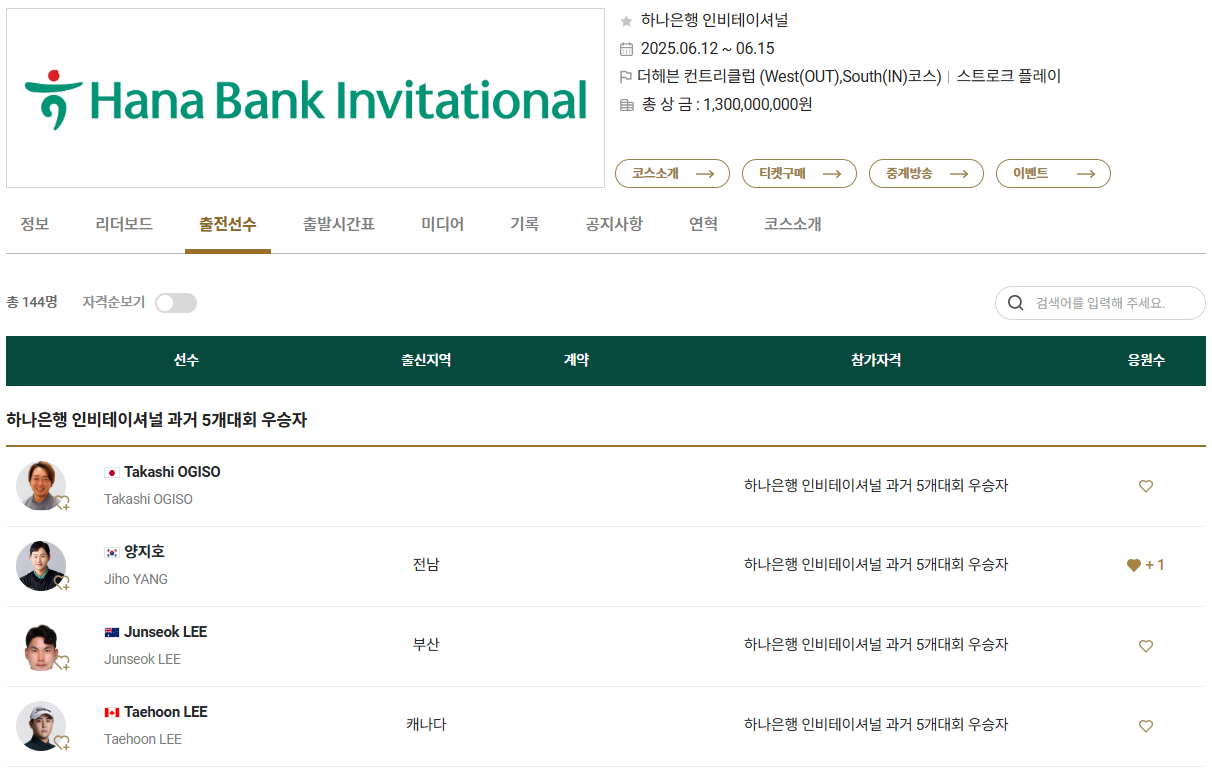Open Takashi OGISO player name link
Image resolution: width=1212 pixels, height=773 pixels.
click(x=172, y=472)
